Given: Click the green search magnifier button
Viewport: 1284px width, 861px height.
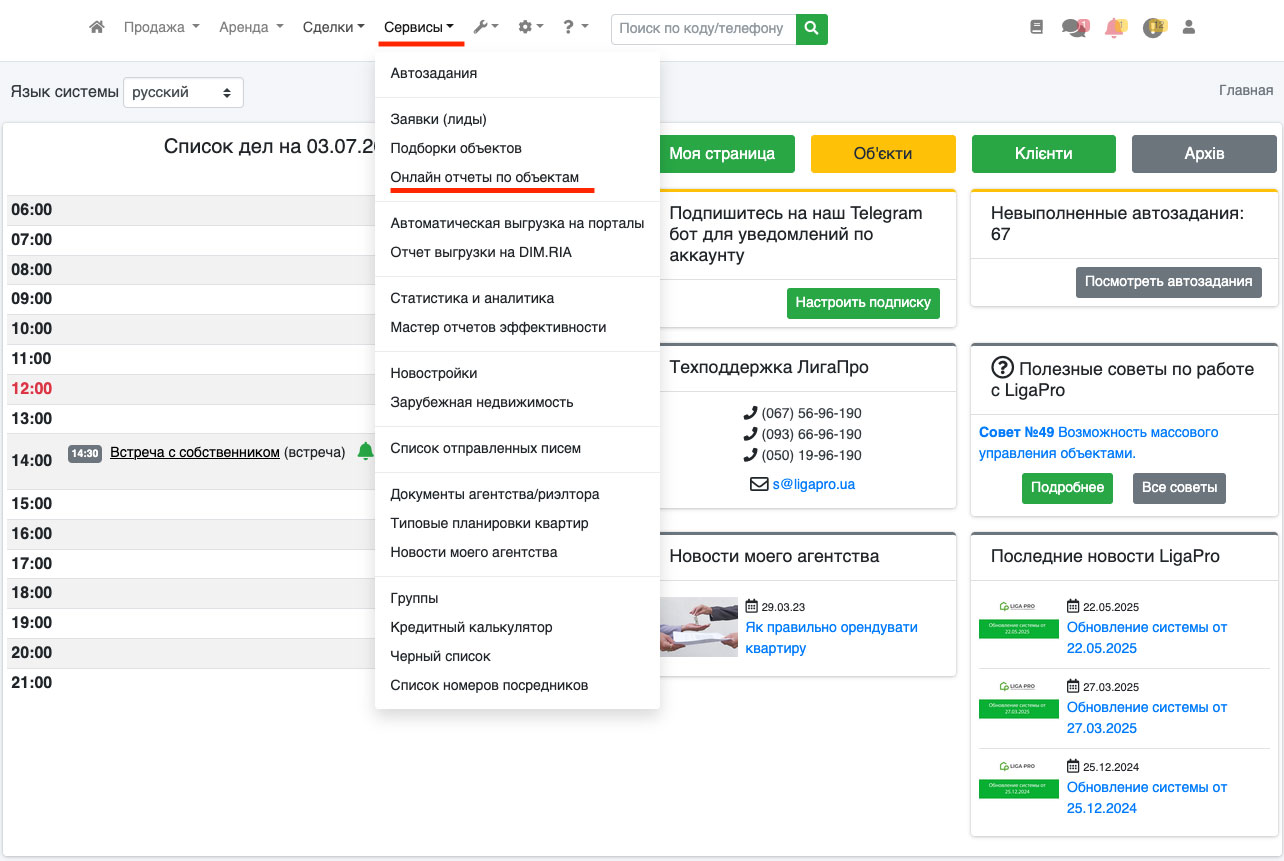Looking at the screenshot, I should point(812,28).
